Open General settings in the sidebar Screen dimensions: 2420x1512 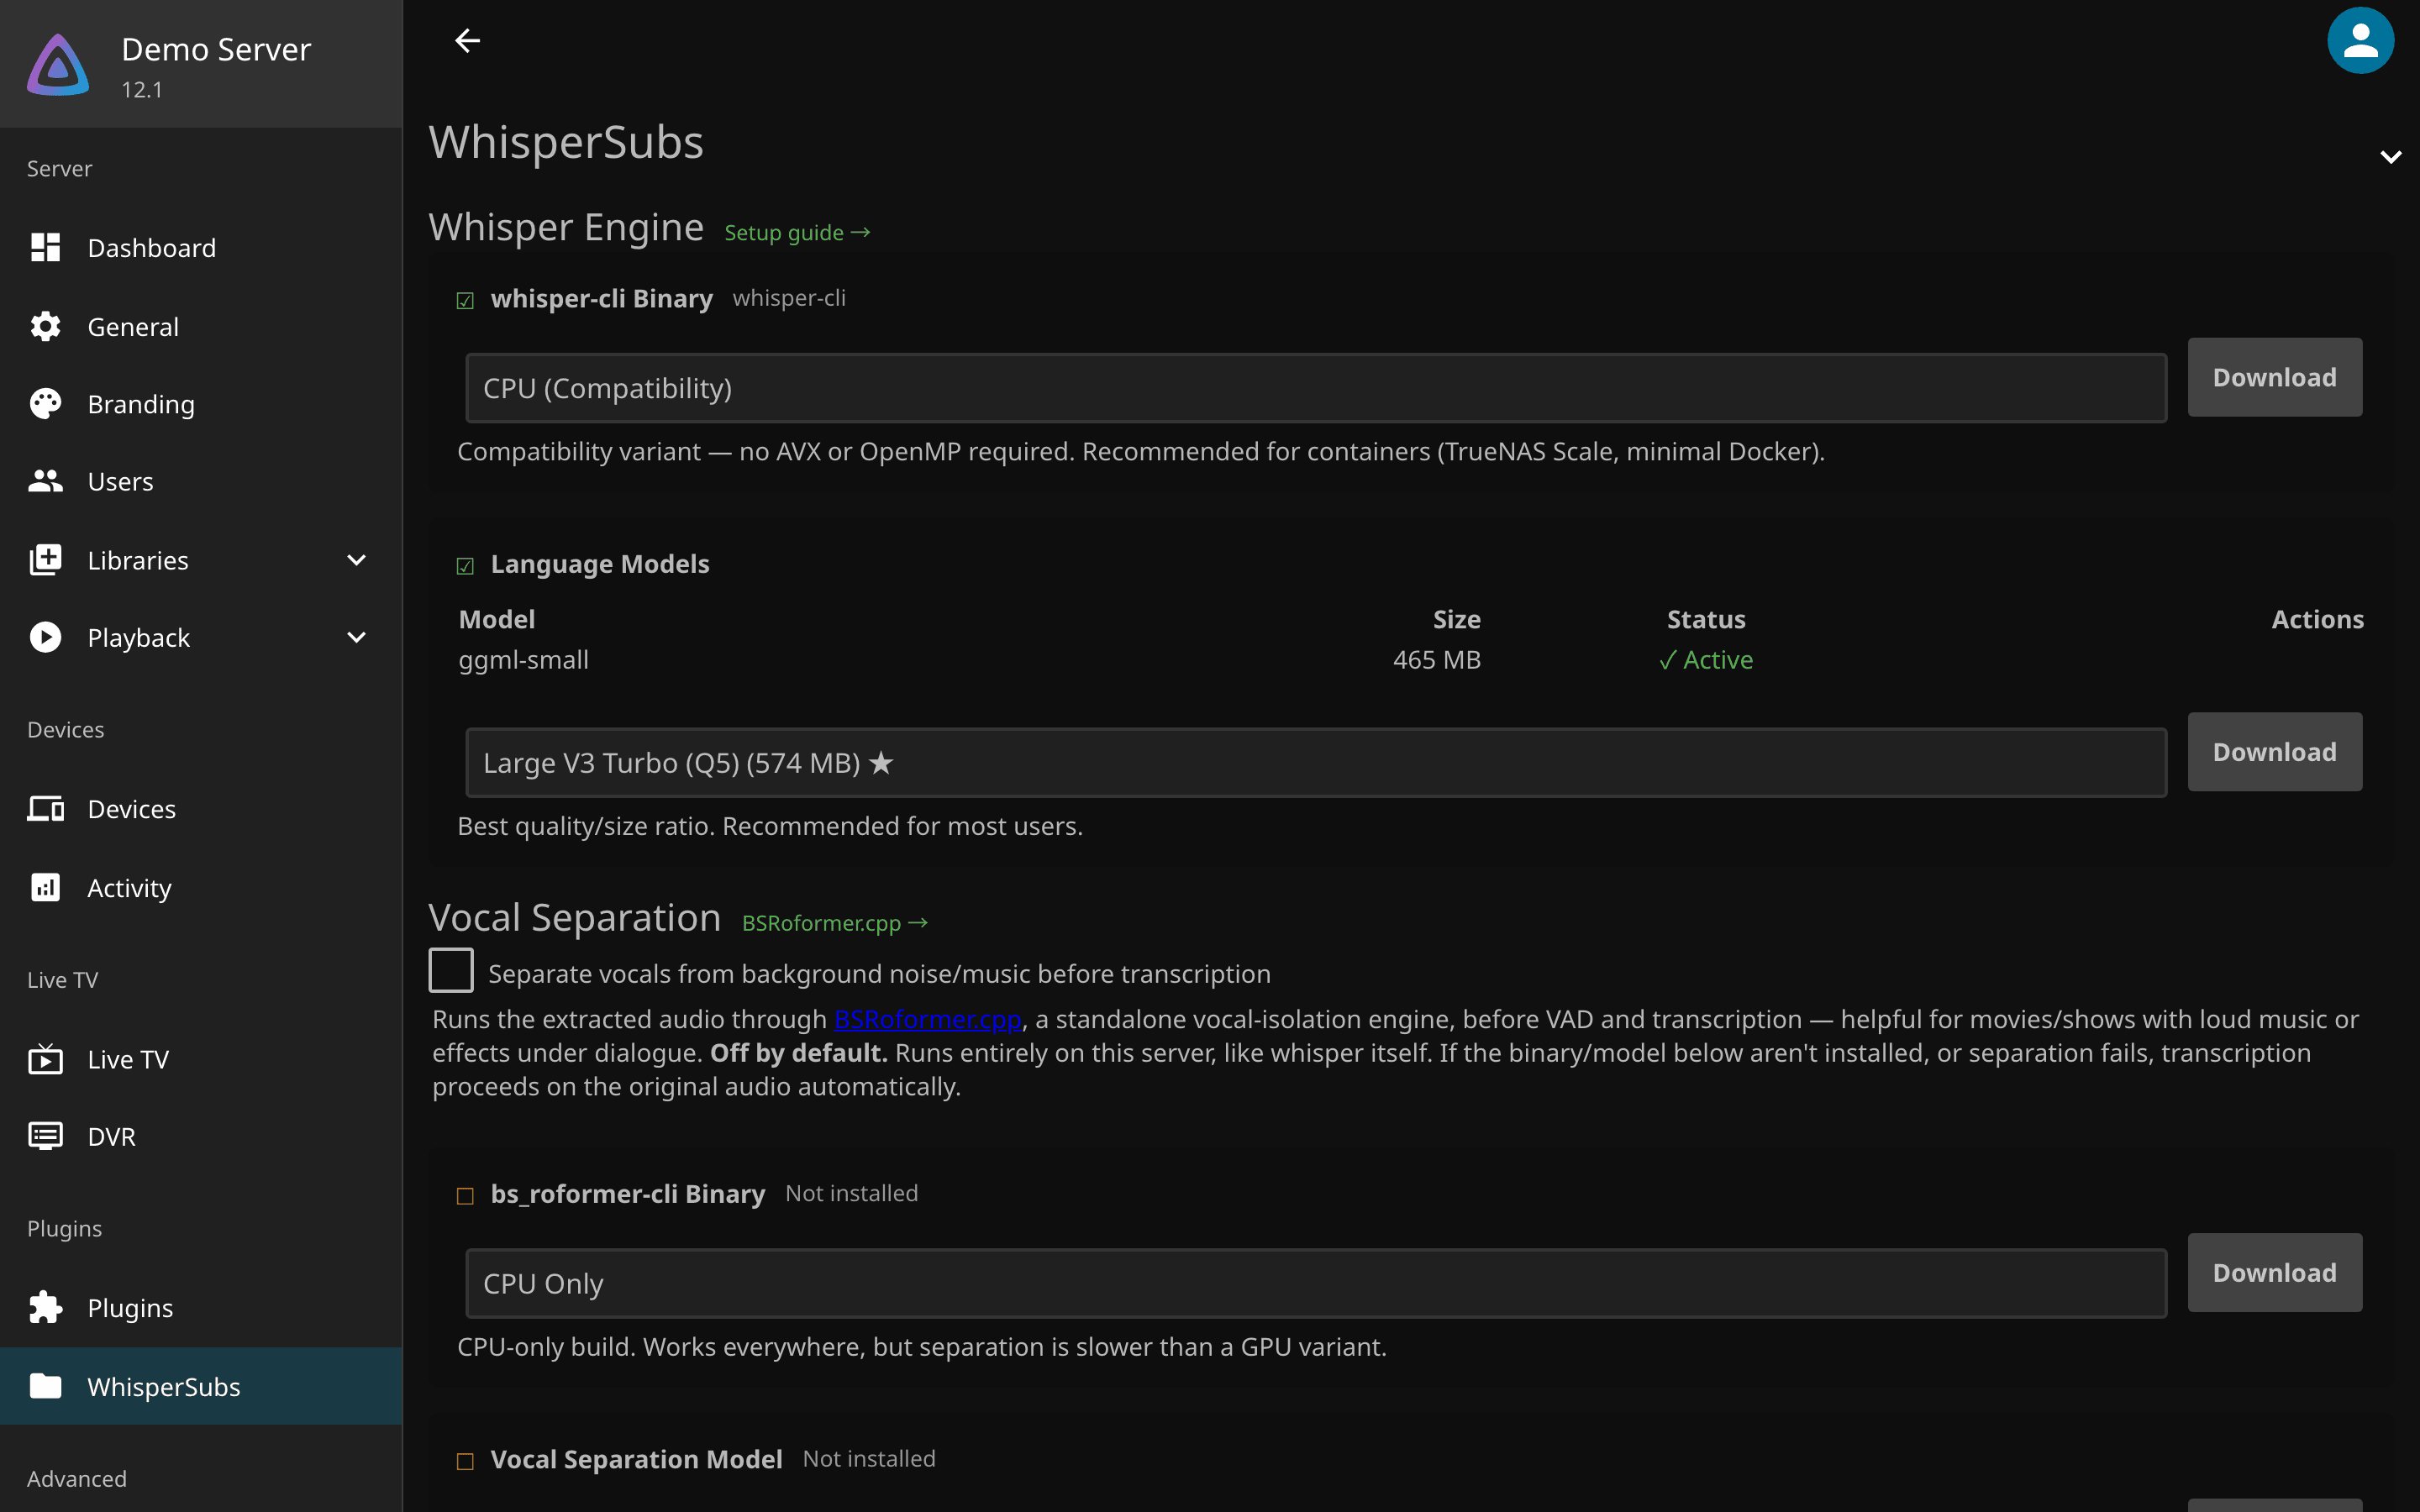click(x=201, y=326)
